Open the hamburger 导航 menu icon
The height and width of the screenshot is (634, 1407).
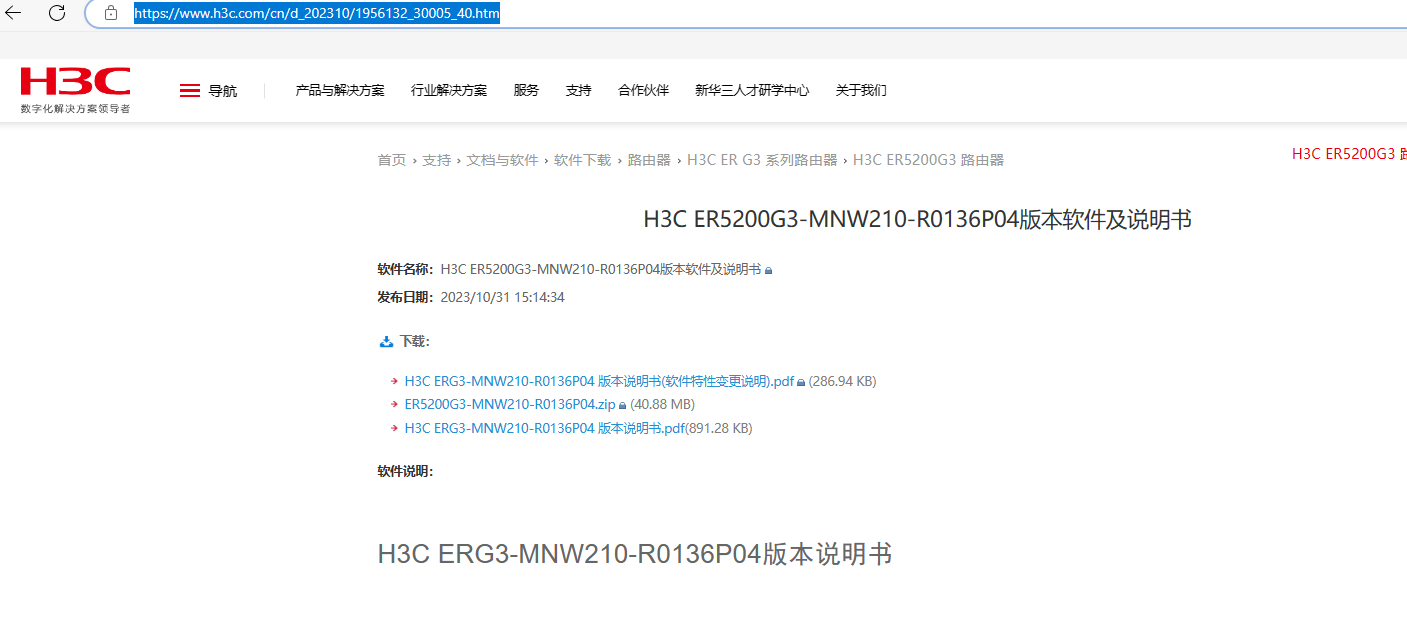point(190,91)
